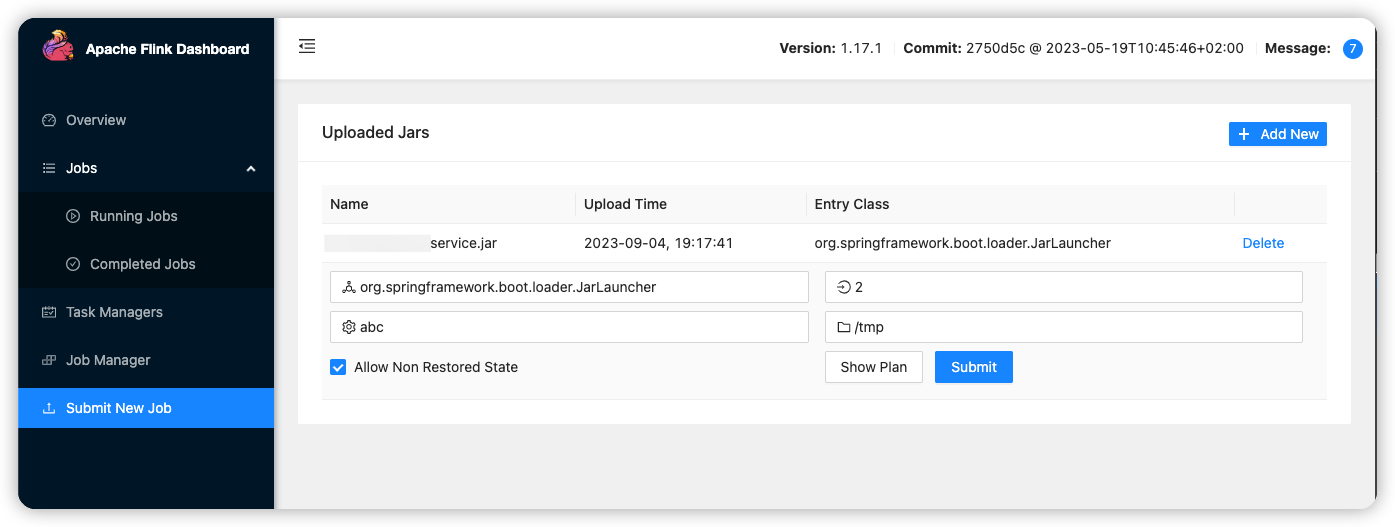Collapse the Jobs submenu chevron
The image size is (1395, 527).
tap(251, 168)
